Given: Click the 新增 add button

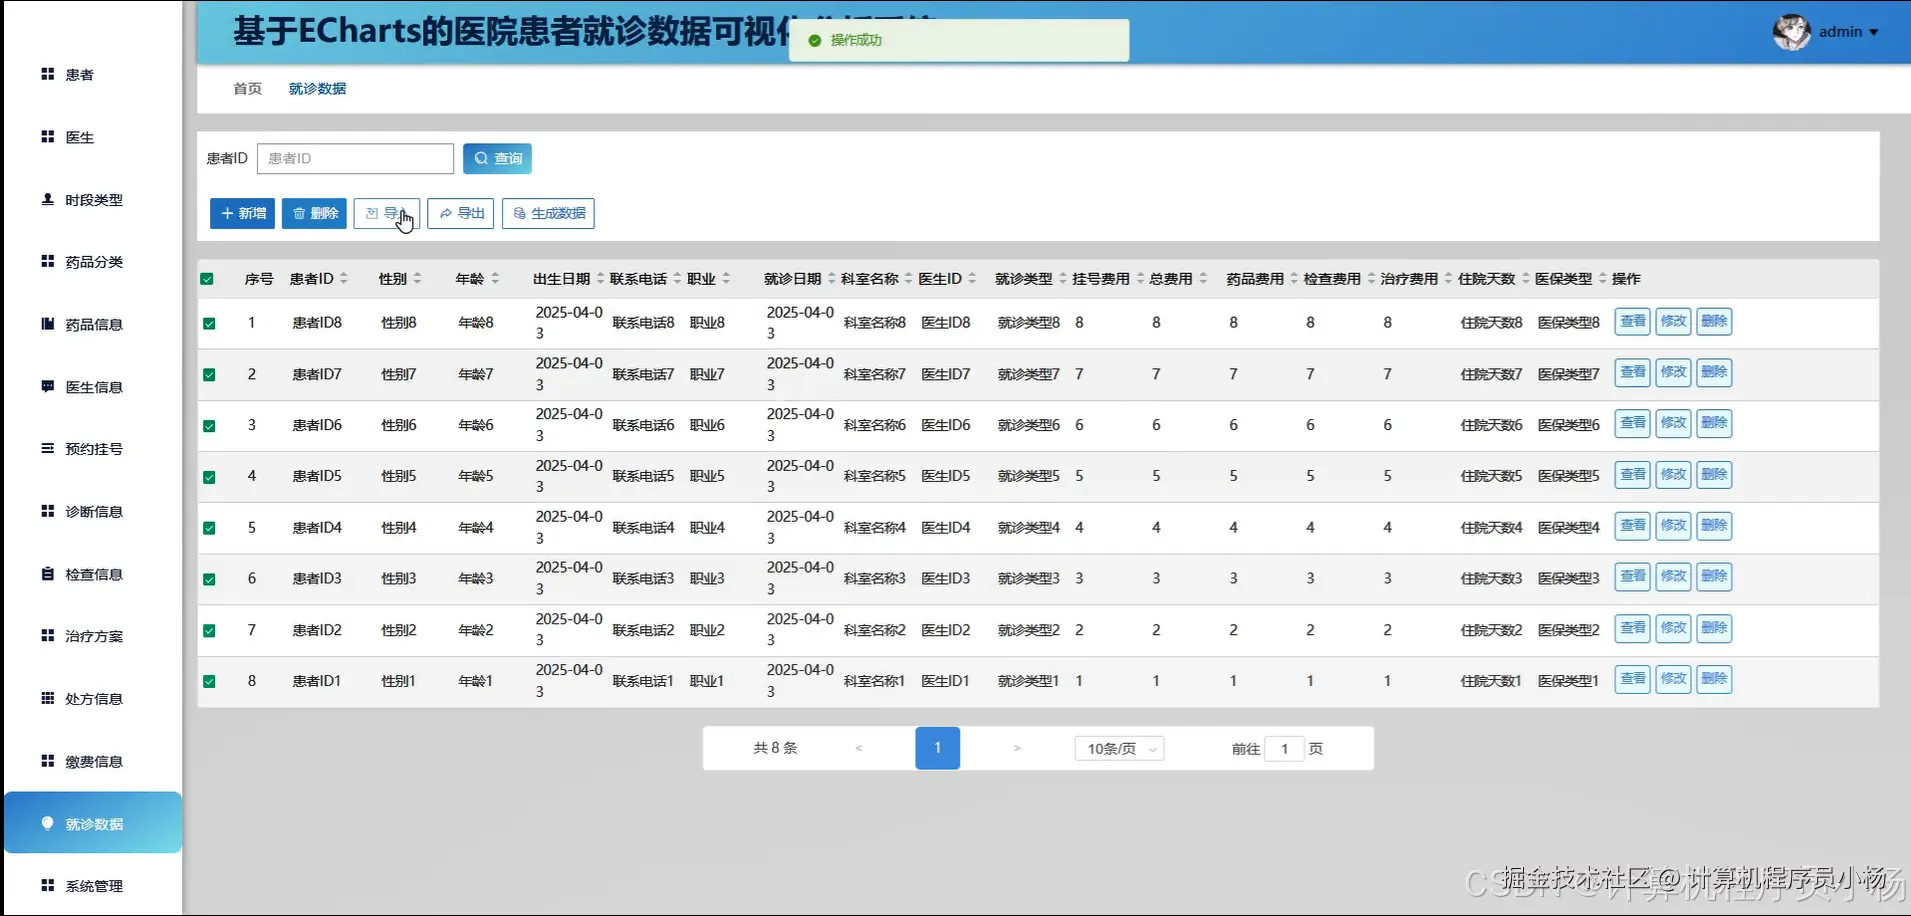Looking at the screenshot, I should pyautogui.click(x=242, y=213).
